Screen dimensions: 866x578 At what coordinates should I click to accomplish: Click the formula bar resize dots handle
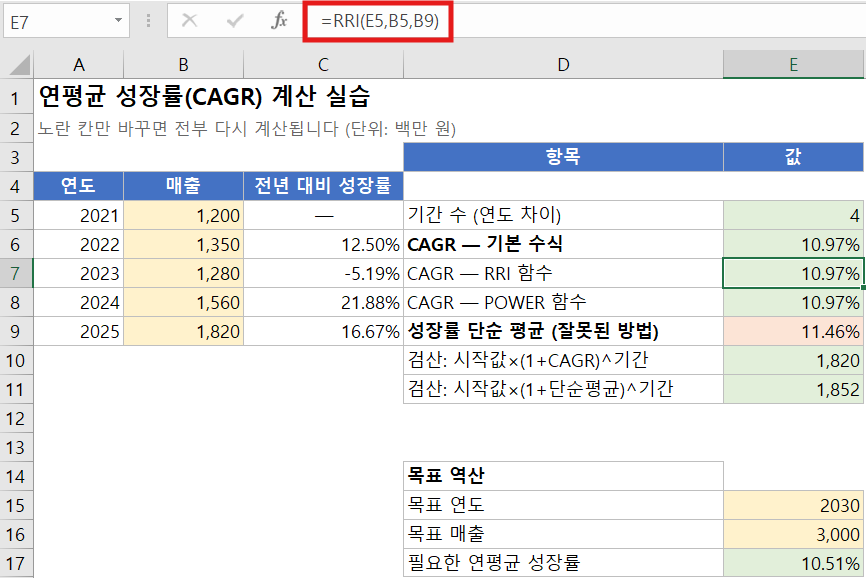pyautogui.click(x=148, y=21)
